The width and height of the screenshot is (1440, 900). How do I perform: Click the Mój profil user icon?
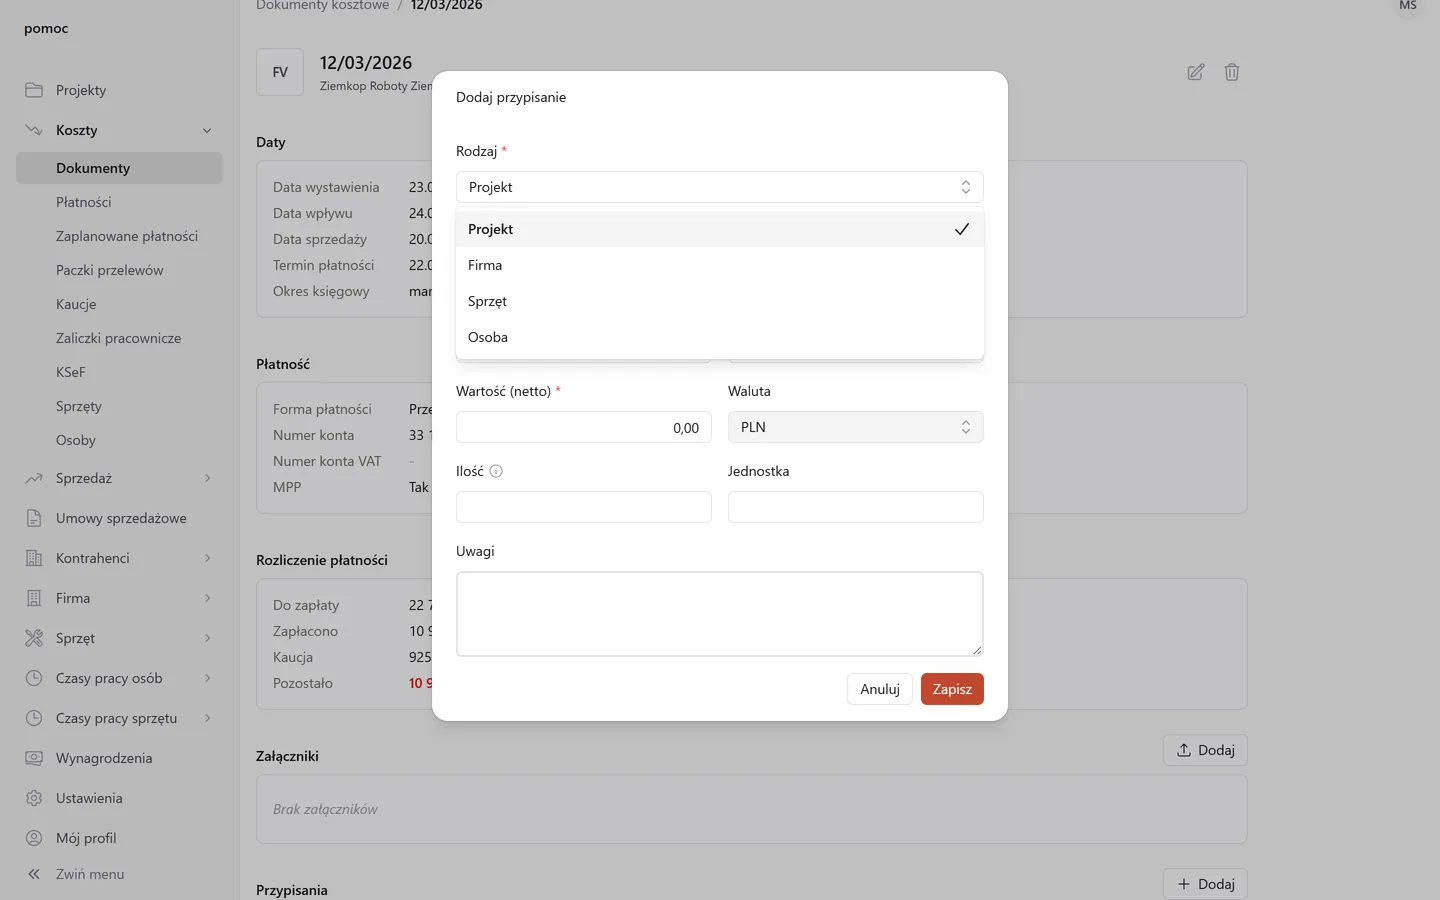point(34,838)
